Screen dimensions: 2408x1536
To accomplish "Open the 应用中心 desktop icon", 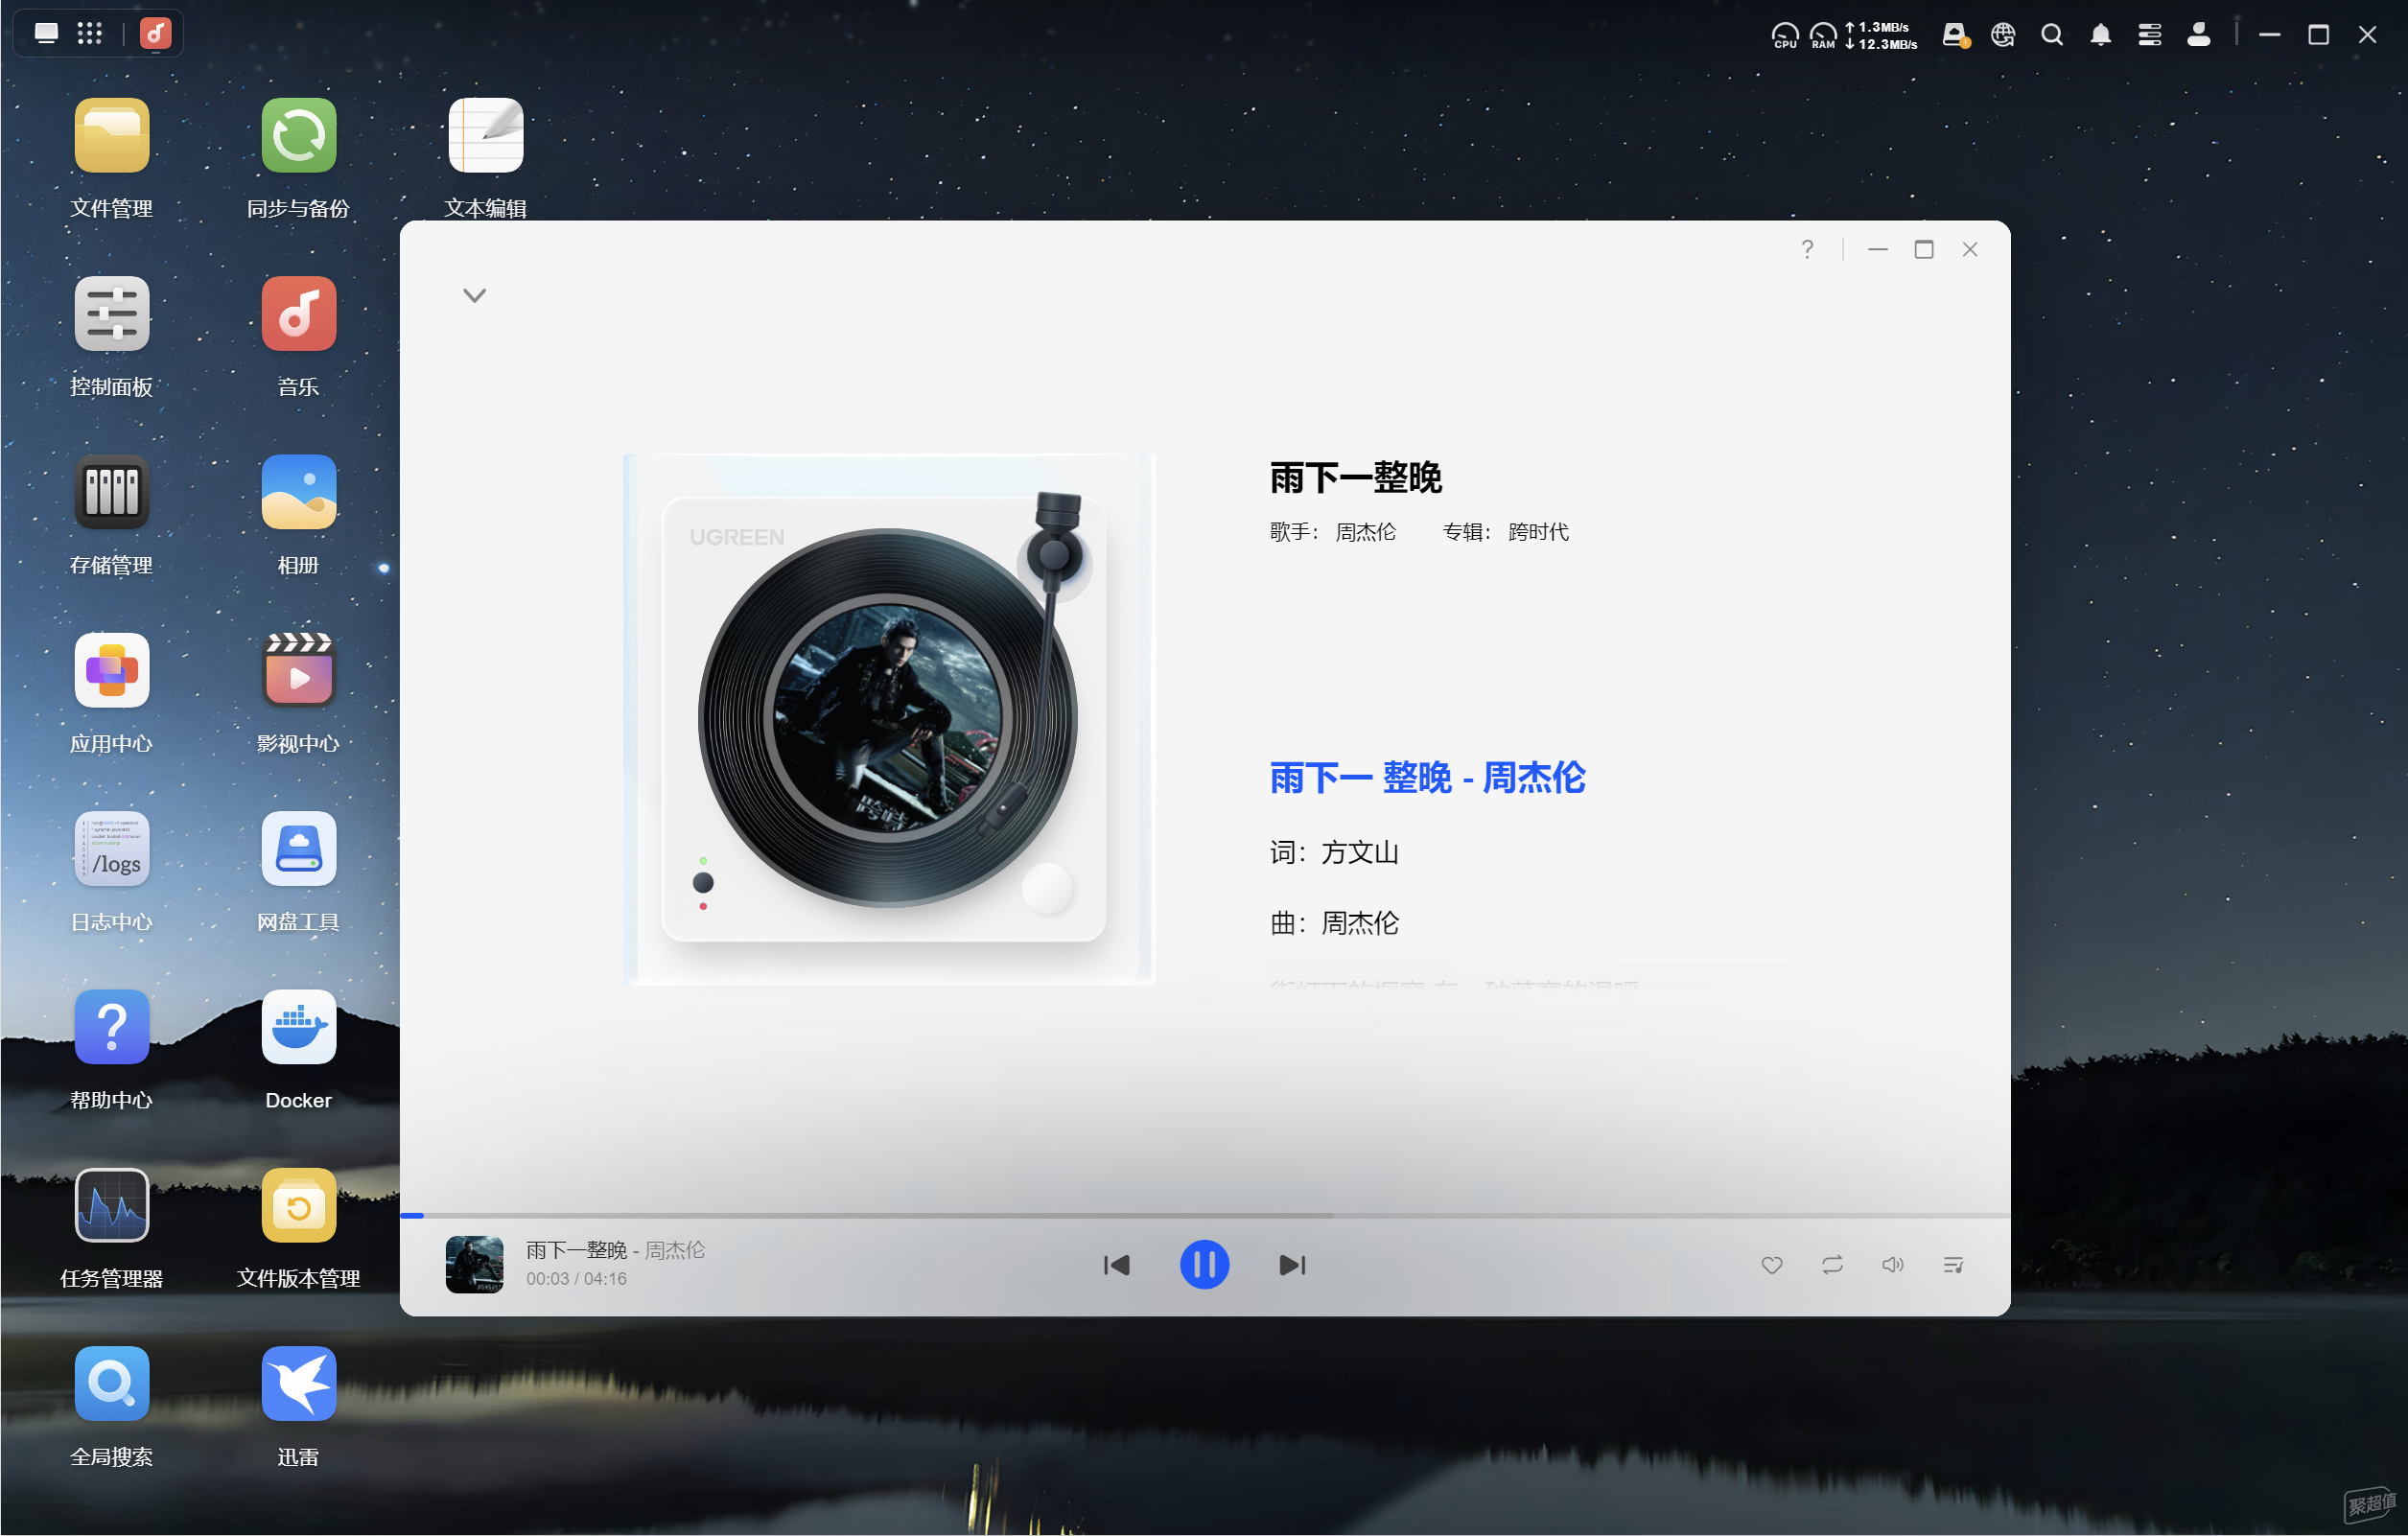I will click(111, 670).
